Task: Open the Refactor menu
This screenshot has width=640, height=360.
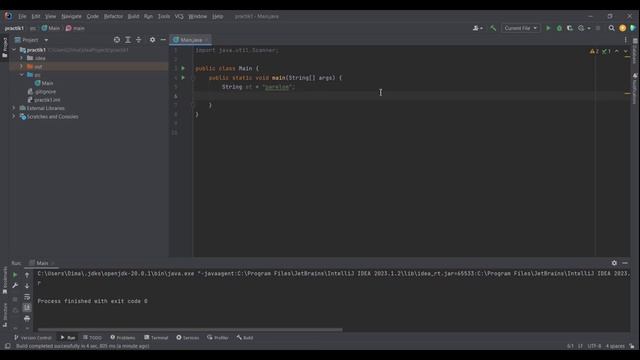Action: (x=113, y=16)
